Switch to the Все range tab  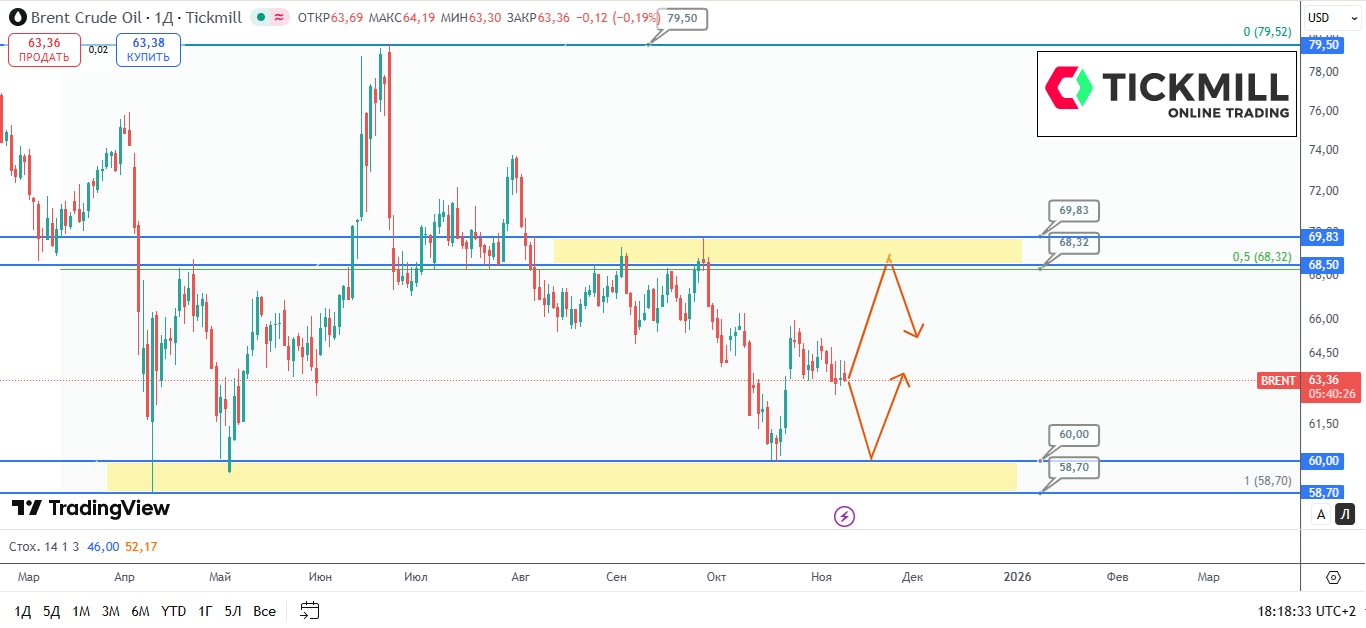click(264, 611)
